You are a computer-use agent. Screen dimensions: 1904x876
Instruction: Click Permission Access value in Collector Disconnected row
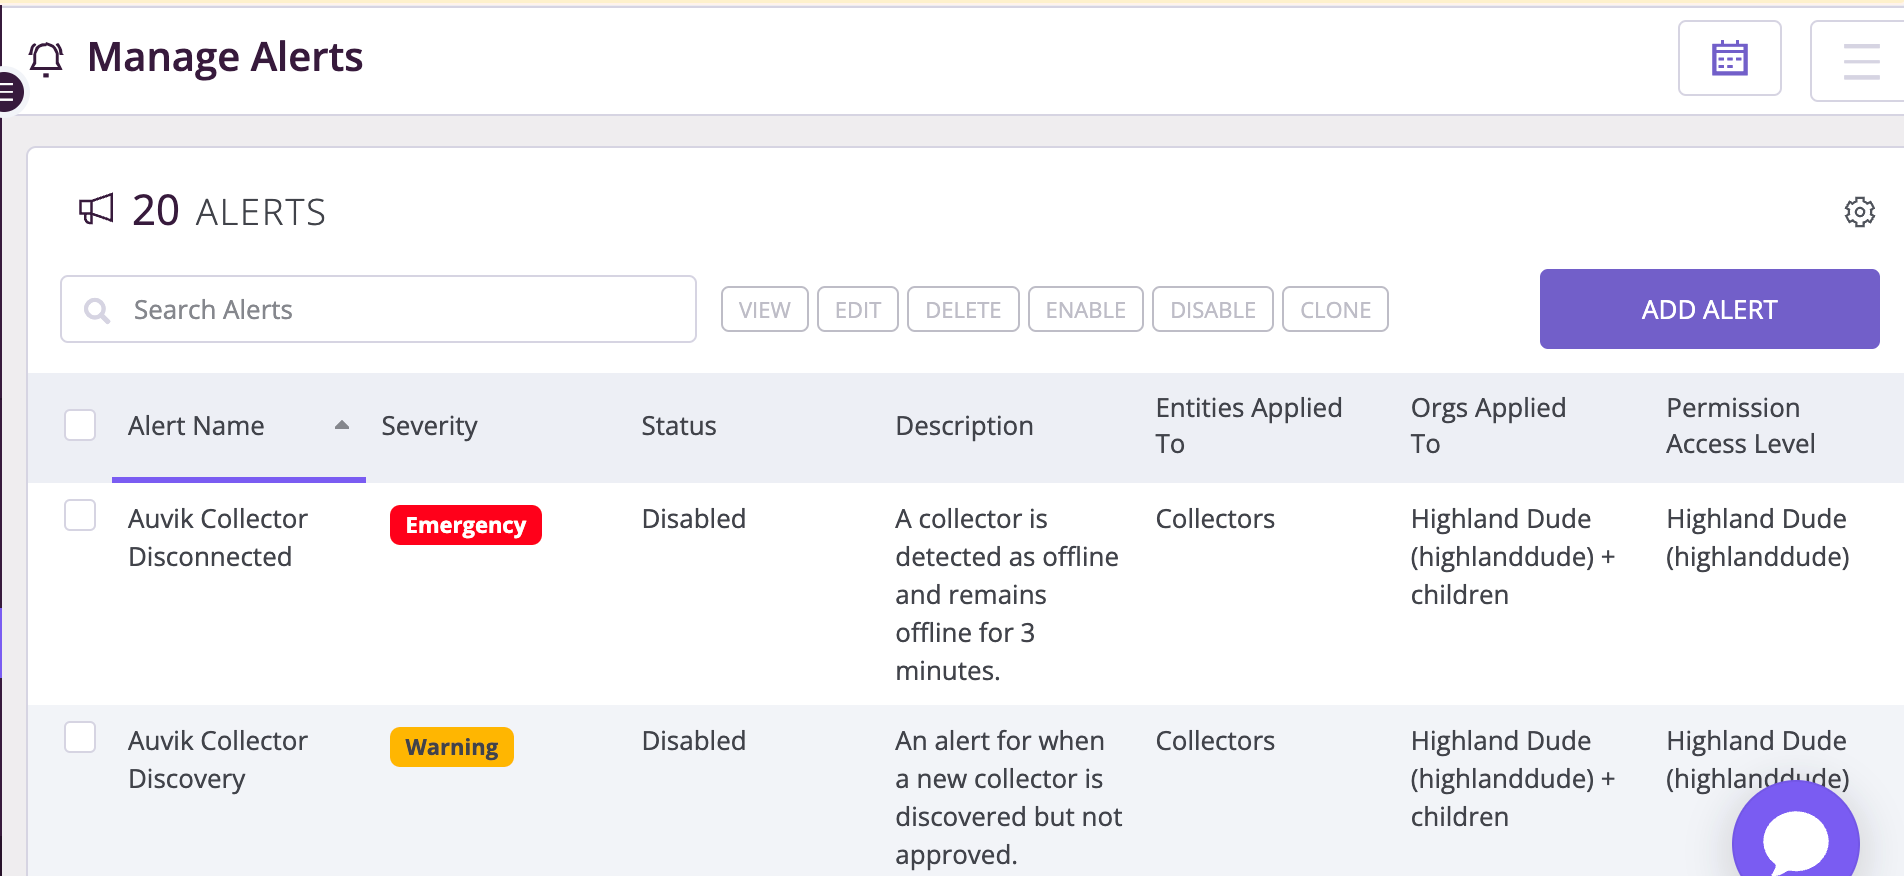(x=1758, y=538)
